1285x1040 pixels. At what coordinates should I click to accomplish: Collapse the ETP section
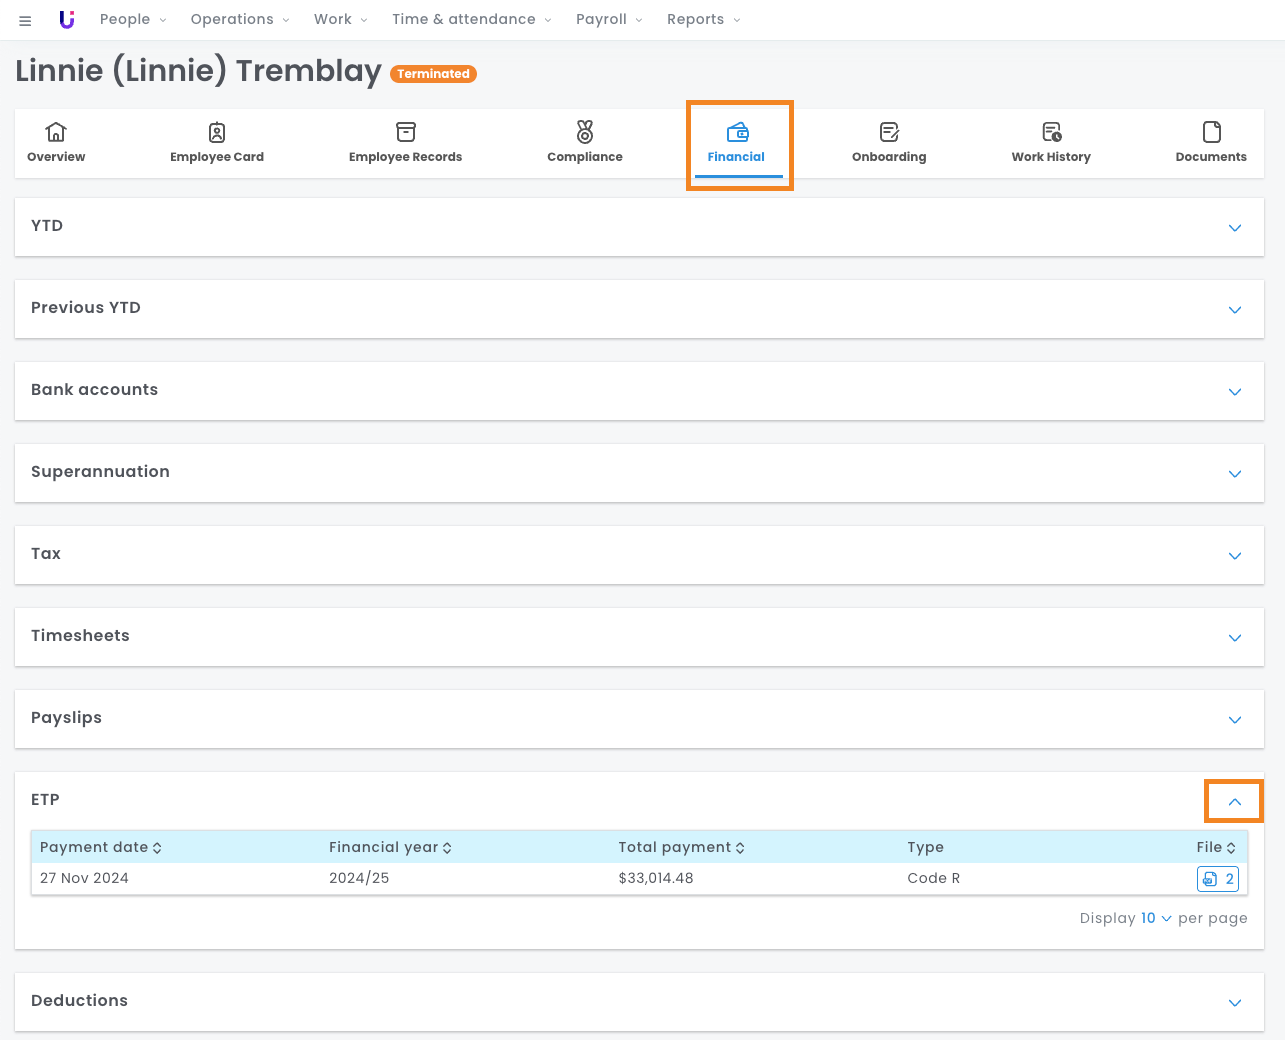click(1235, 802)
